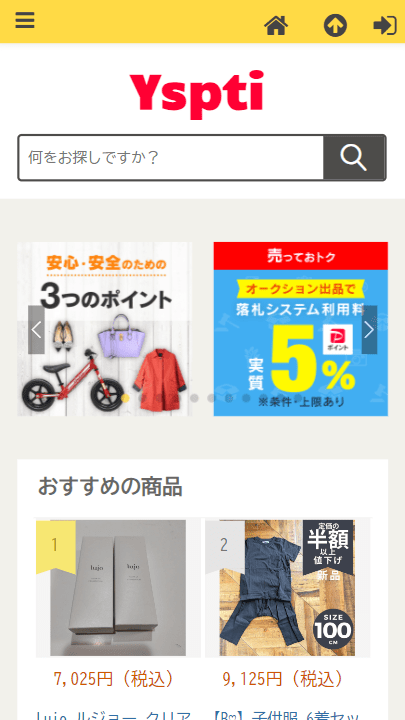Screen dimensions: 405x720
Task: Click the login arrow icon
Action: pos(385,25)
